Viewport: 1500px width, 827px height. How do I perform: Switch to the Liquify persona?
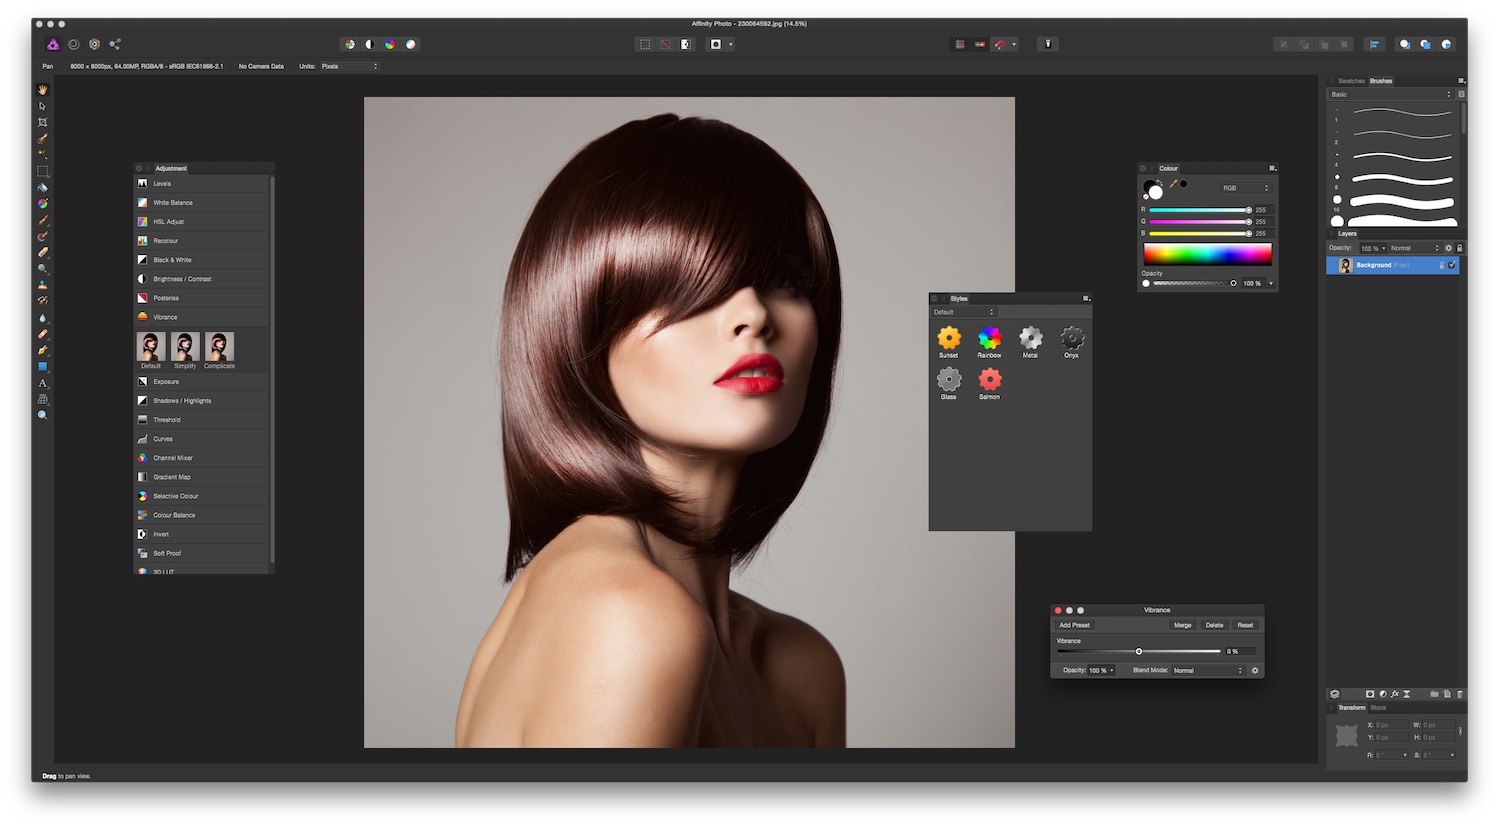73,44
